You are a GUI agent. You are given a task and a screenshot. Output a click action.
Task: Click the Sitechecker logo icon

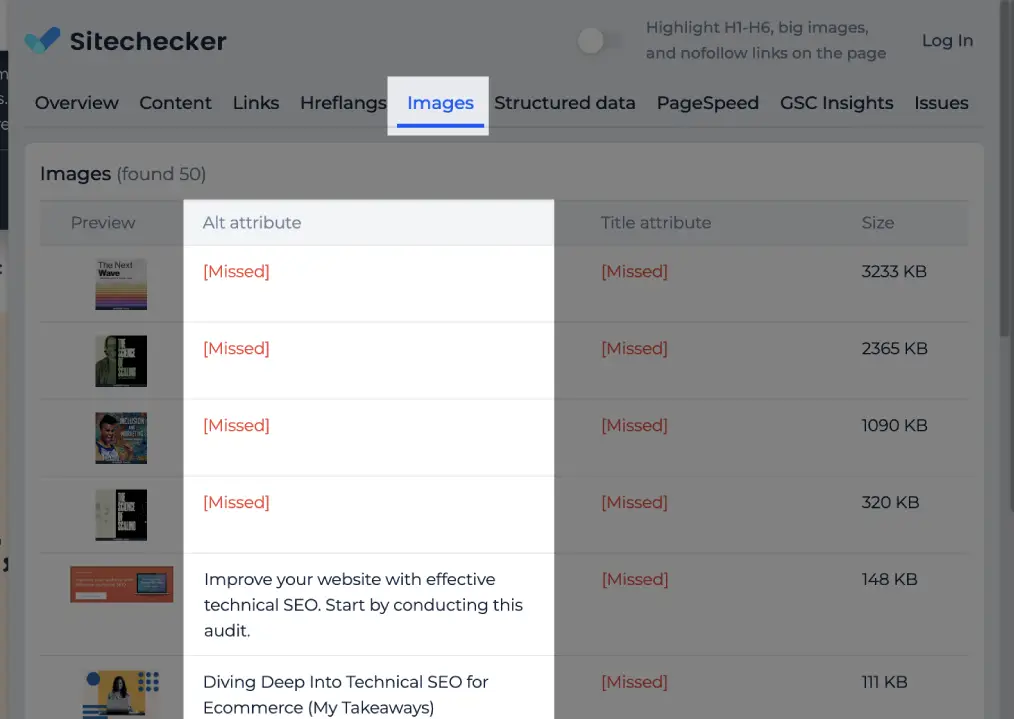pos(41,40)
